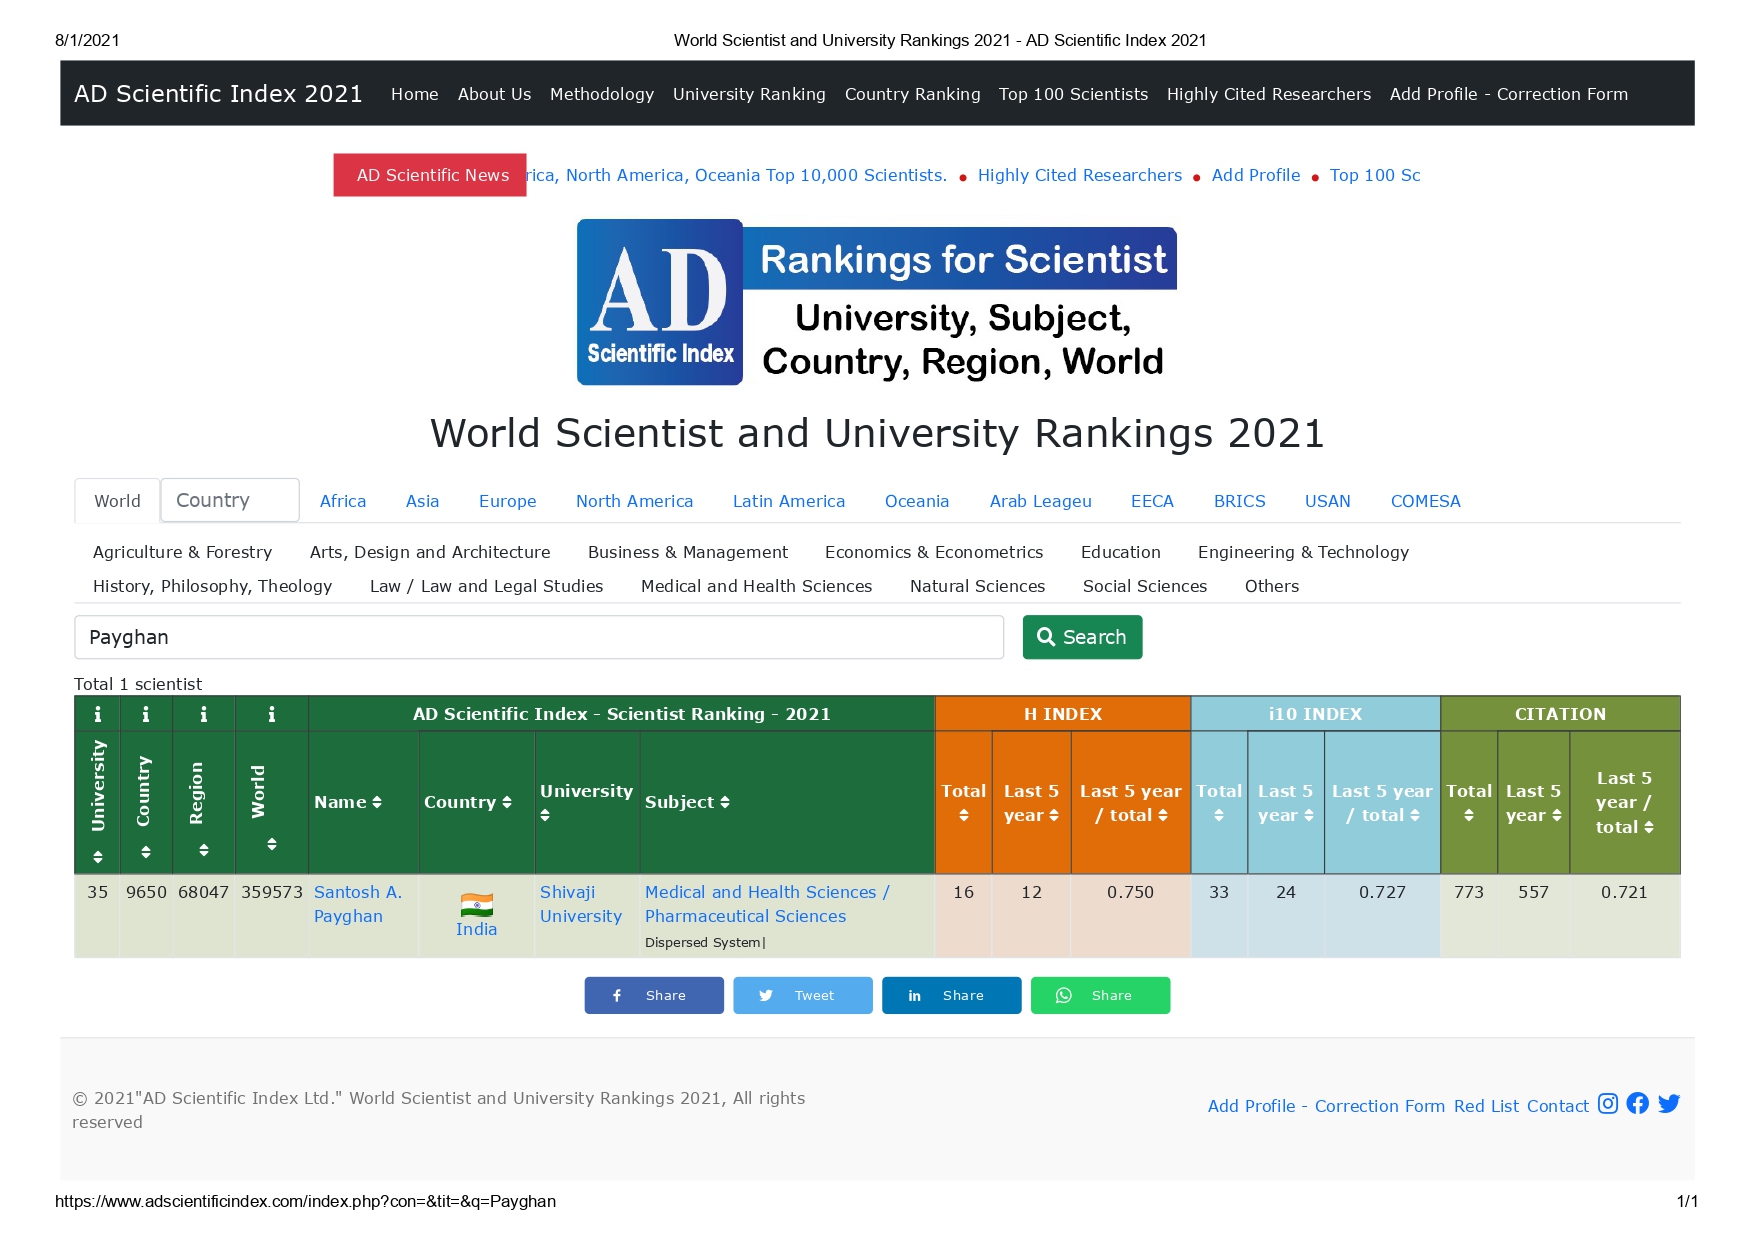This screenshot has width=1754, height=1242.
Task: Sort rankings by Country column header
Action: (x=467, y=802)
